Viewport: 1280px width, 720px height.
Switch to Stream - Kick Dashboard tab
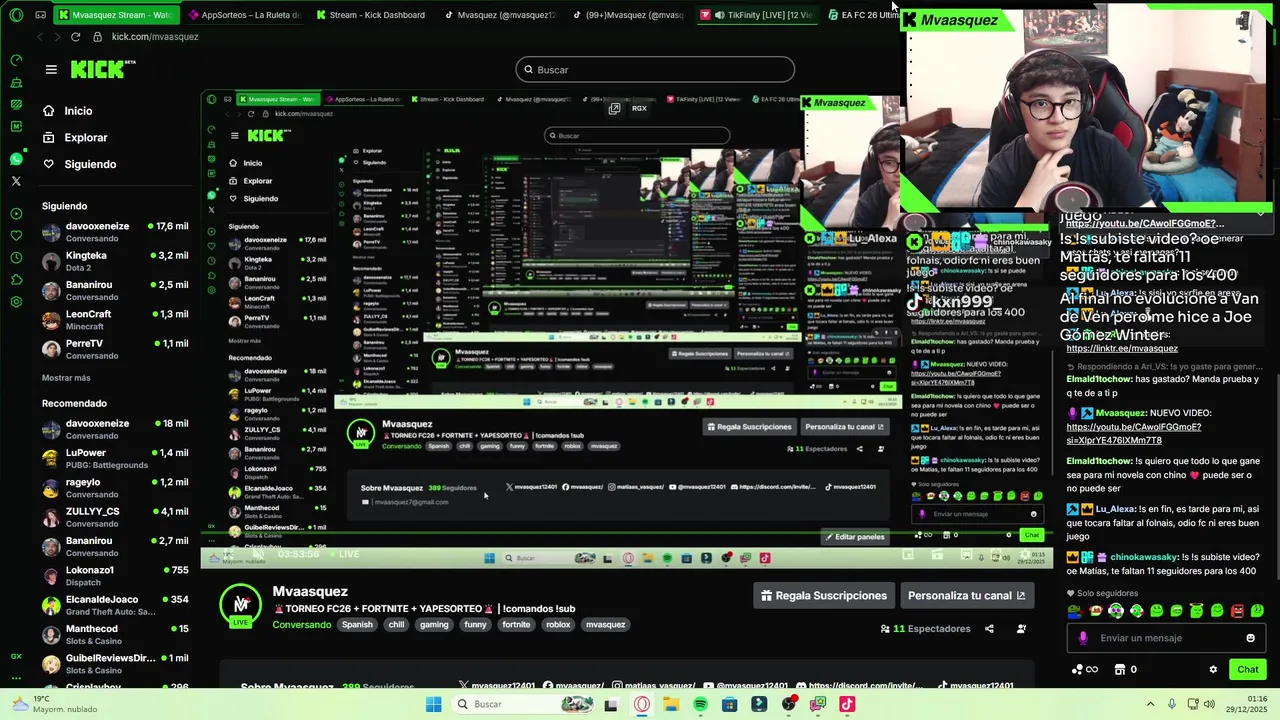coord(370,15)
